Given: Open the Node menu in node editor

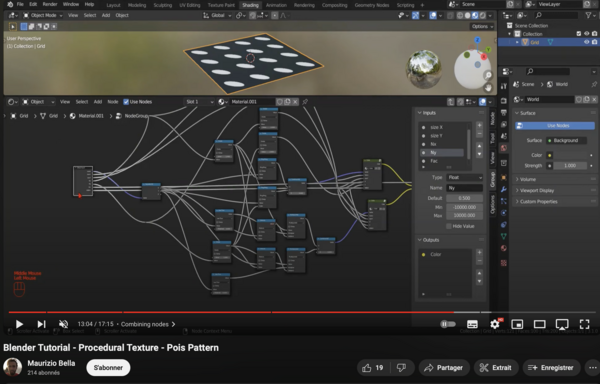Looking at the screenshot, I should pos(113,102).
